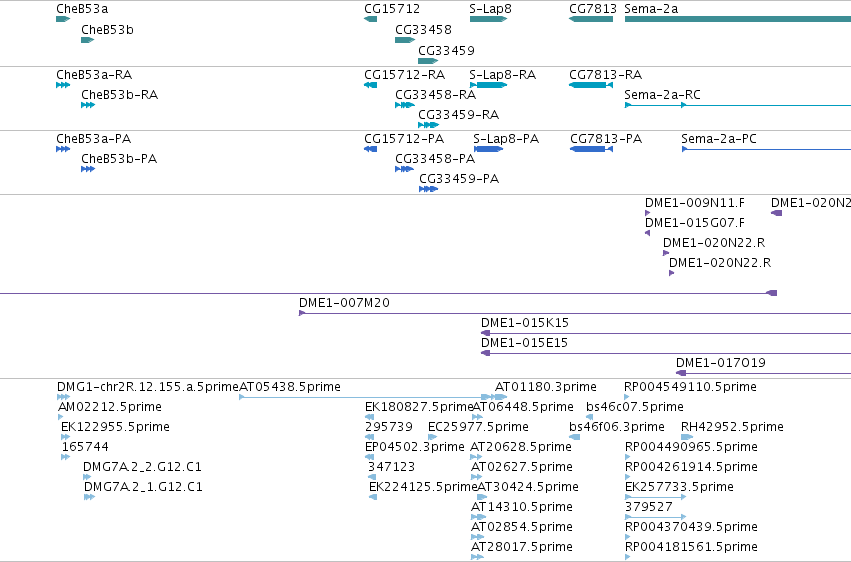
Task: Select the AT02627.5prime label
Action: [522, 467]
